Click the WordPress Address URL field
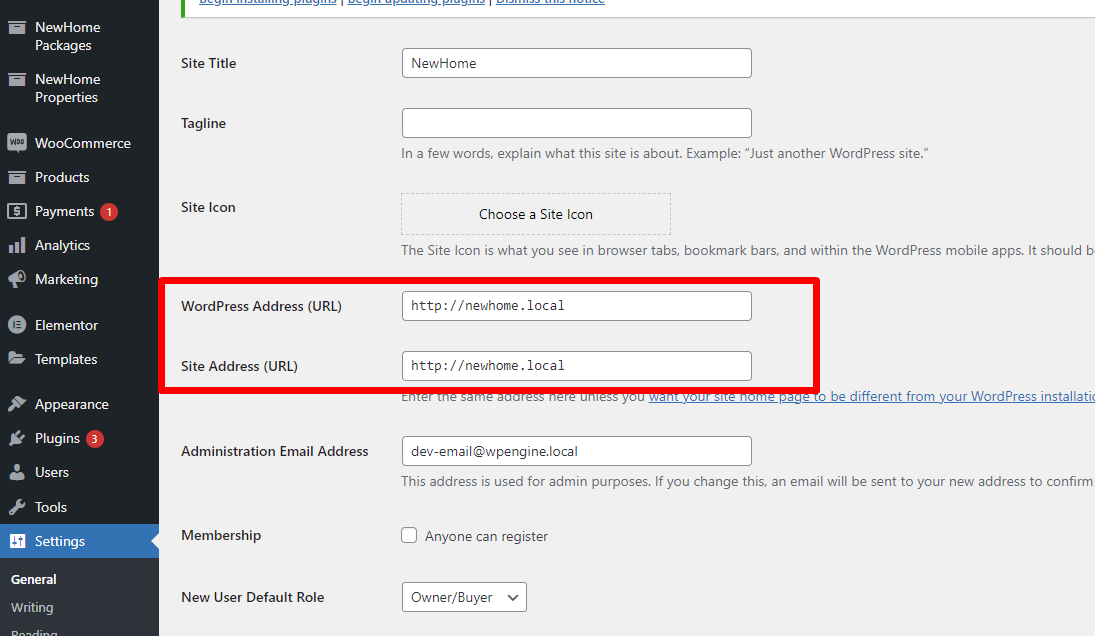 pos(577,306)
